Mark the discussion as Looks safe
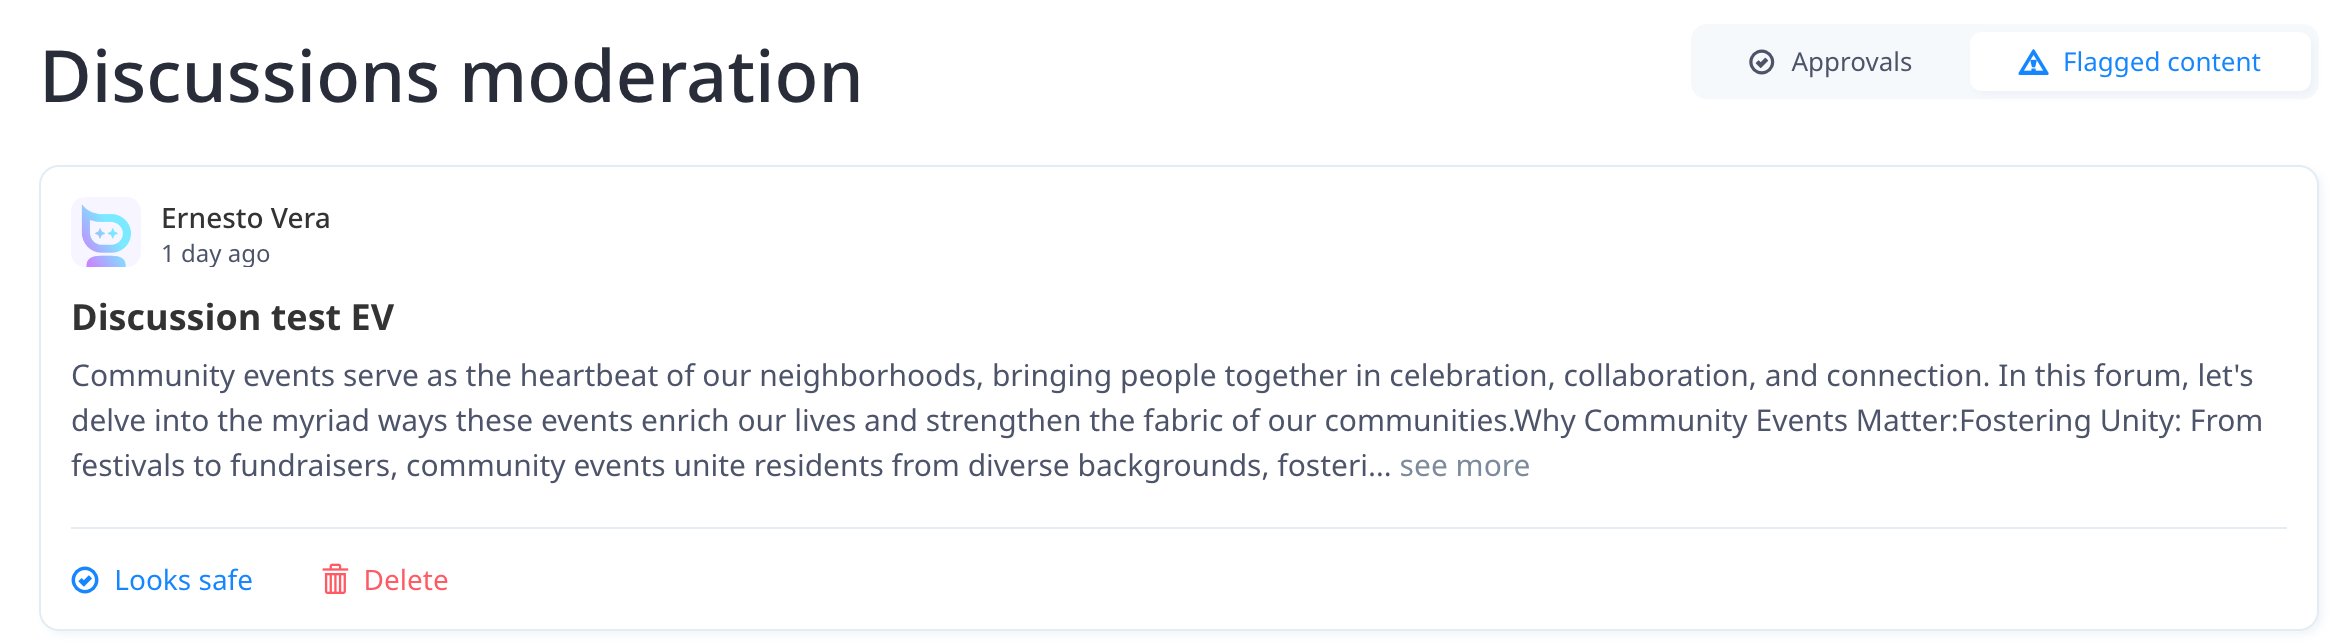This screenshot has height=642, width=2346. 162,580
